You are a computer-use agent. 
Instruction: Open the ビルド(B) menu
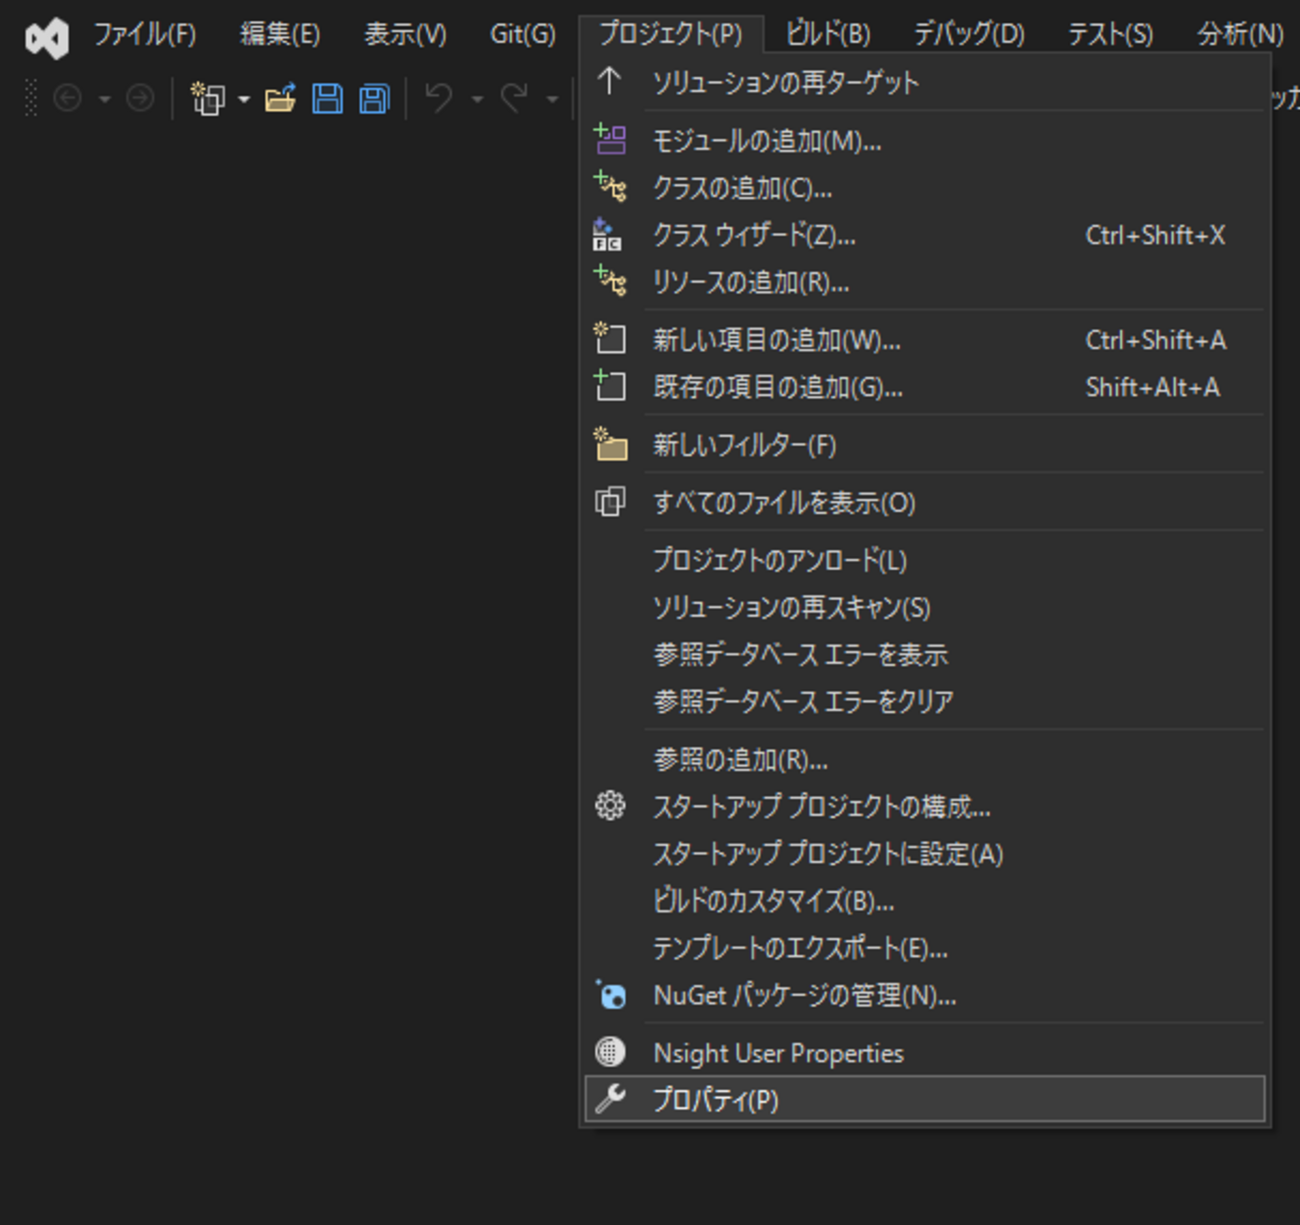click(828, 35)
